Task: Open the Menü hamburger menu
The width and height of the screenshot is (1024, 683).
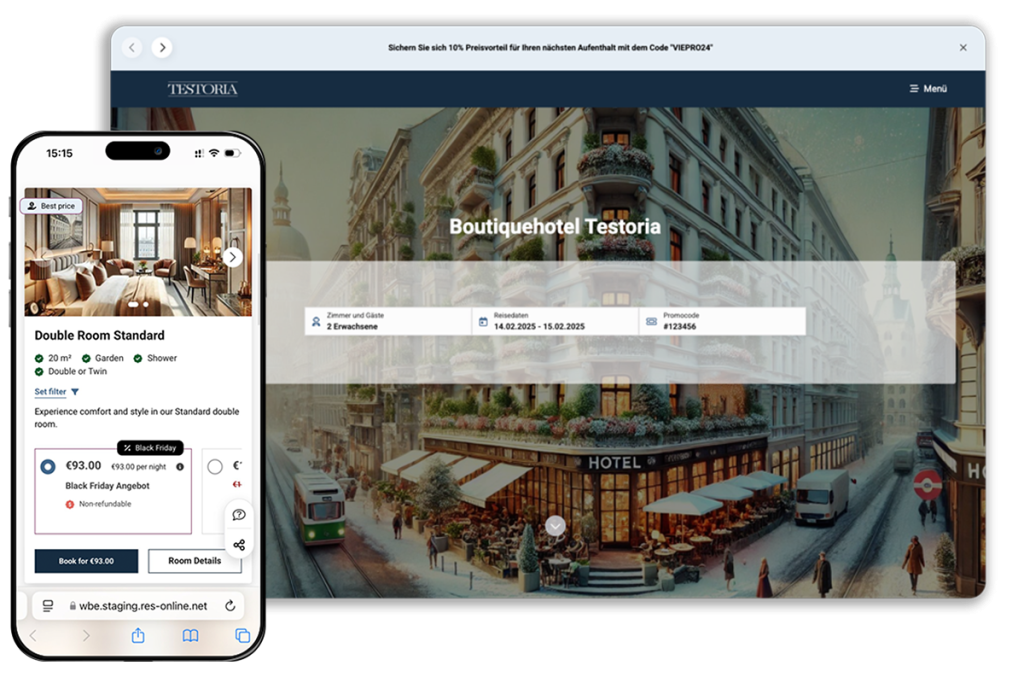Action: [928, 89]
